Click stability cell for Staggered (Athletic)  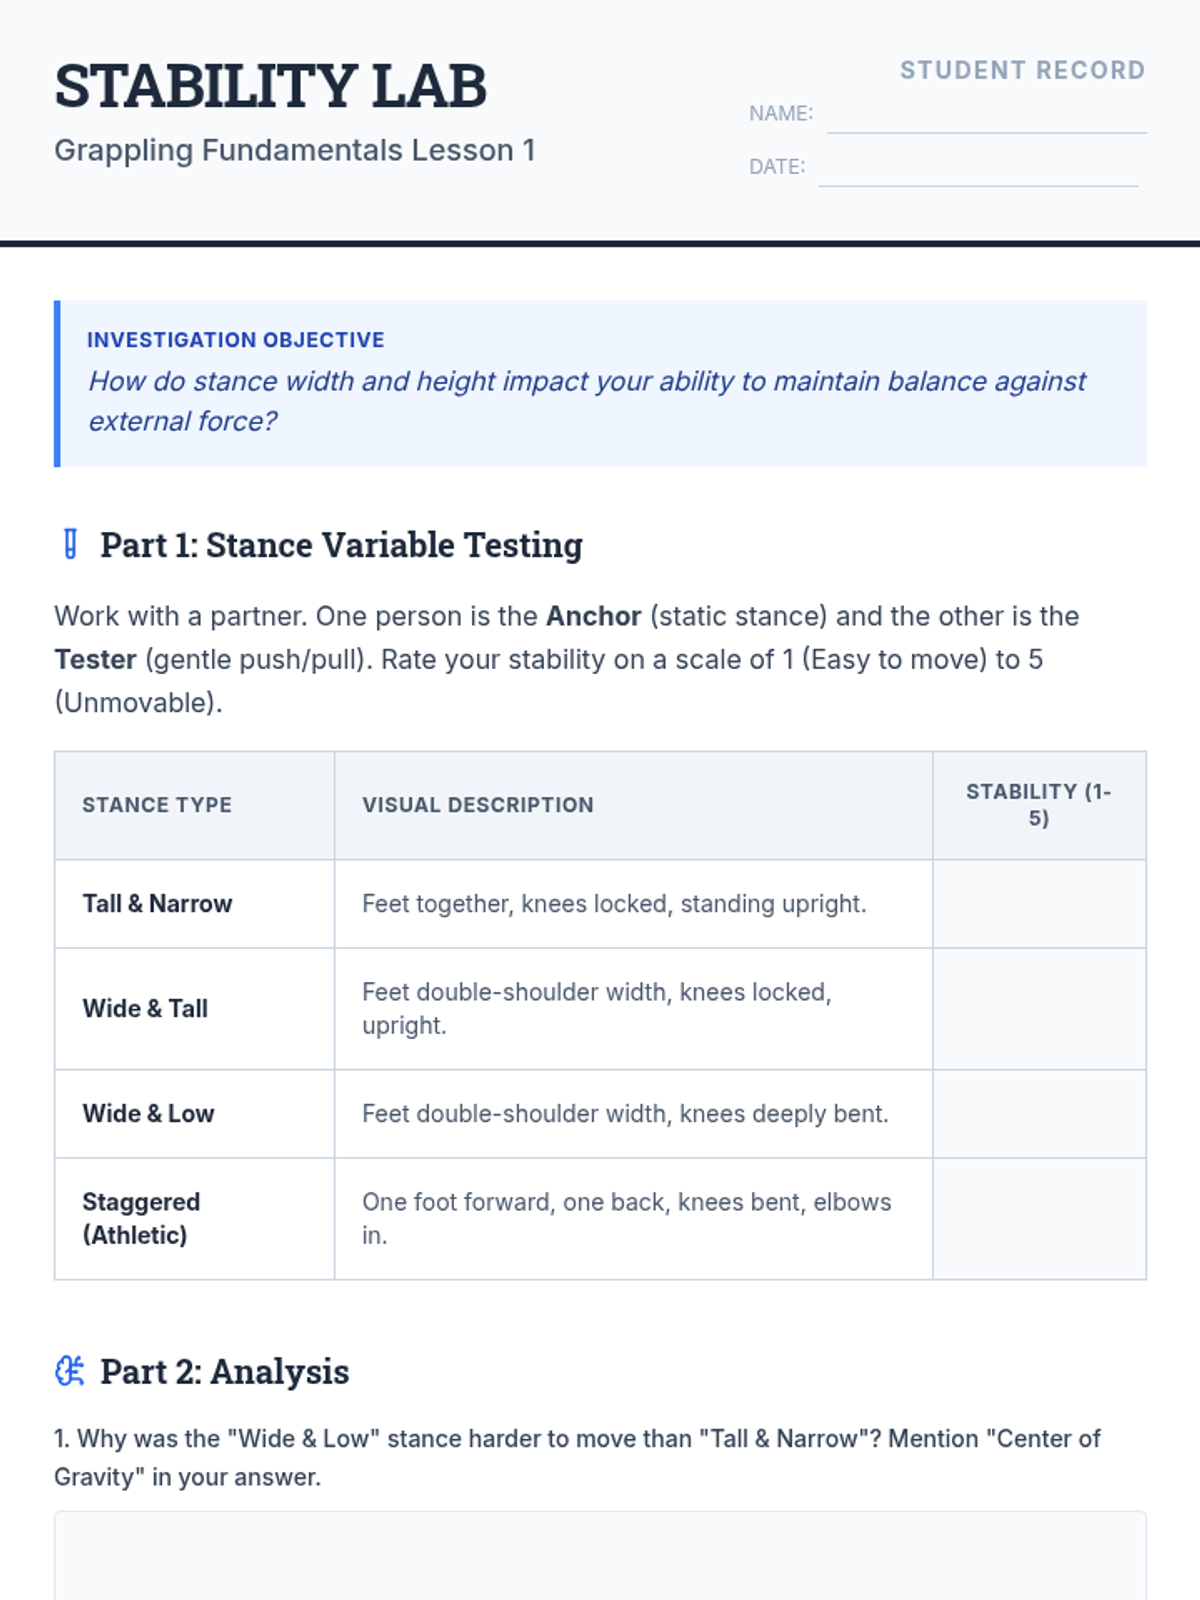coord(1039,1219)
